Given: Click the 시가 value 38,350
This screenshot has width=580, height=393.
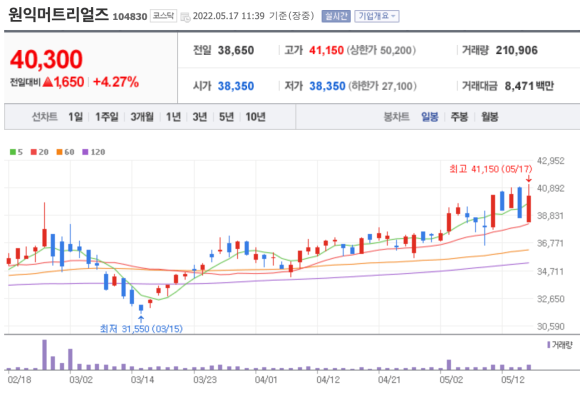Looking at the screenshot, I should pos(236,86).
